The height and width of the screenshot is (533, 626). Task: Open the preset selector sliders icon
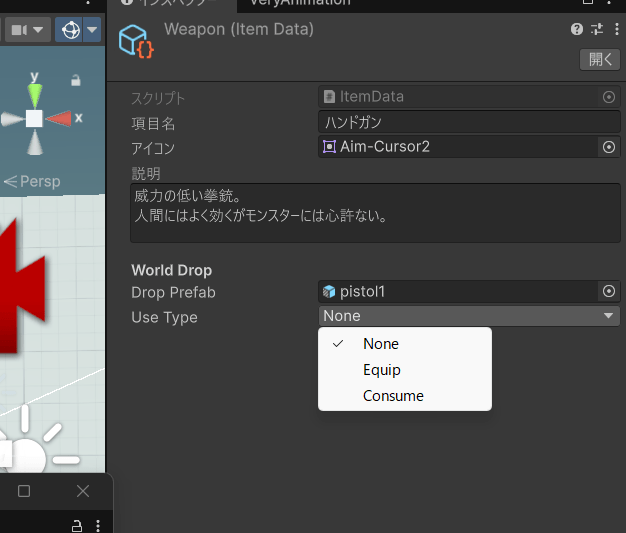coord(597,29)
